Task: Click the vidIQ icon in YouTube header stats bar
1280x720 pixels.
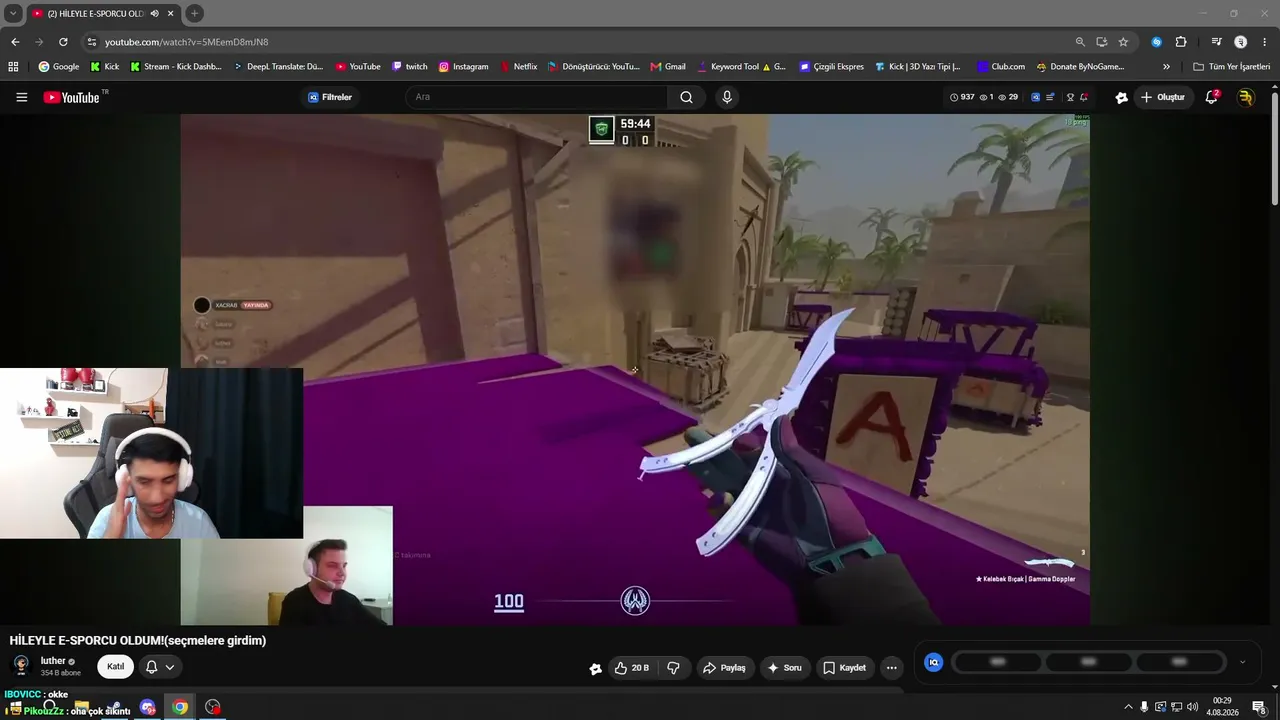Action: click(x=1035, y=97)
